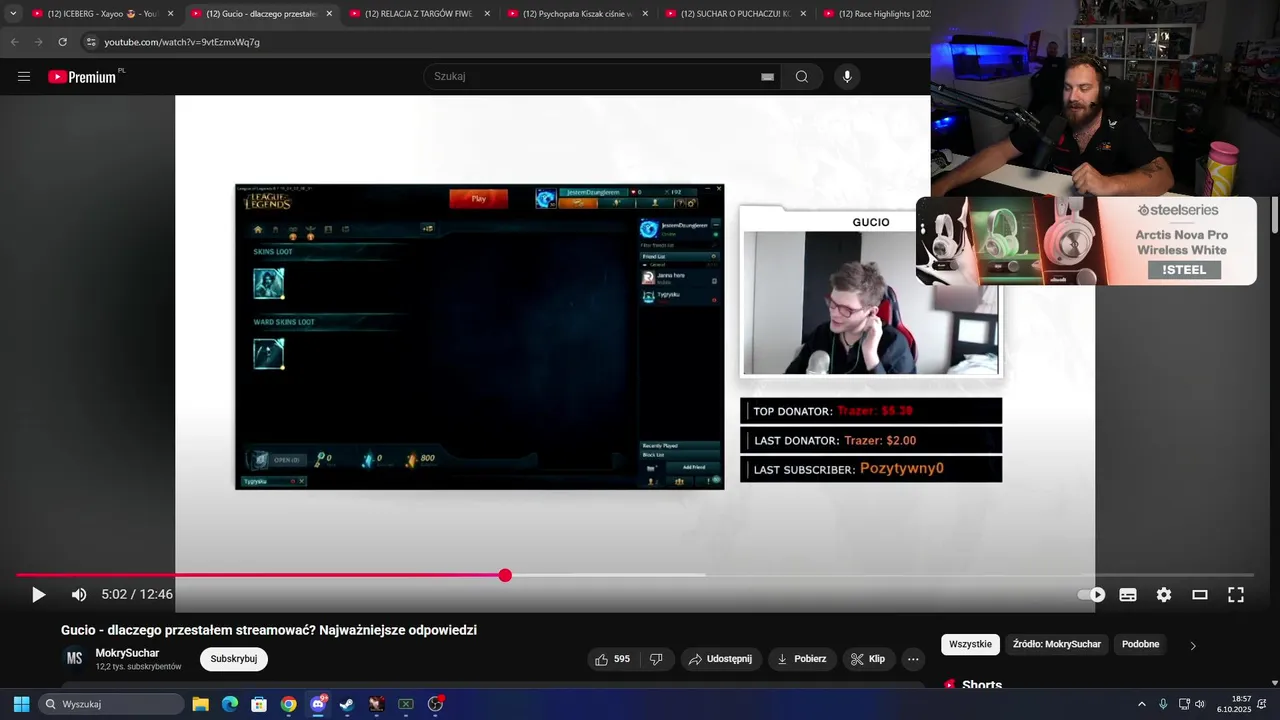
Task: Open MokrySuchar channel avatar
Action: [x=74, y=658]
